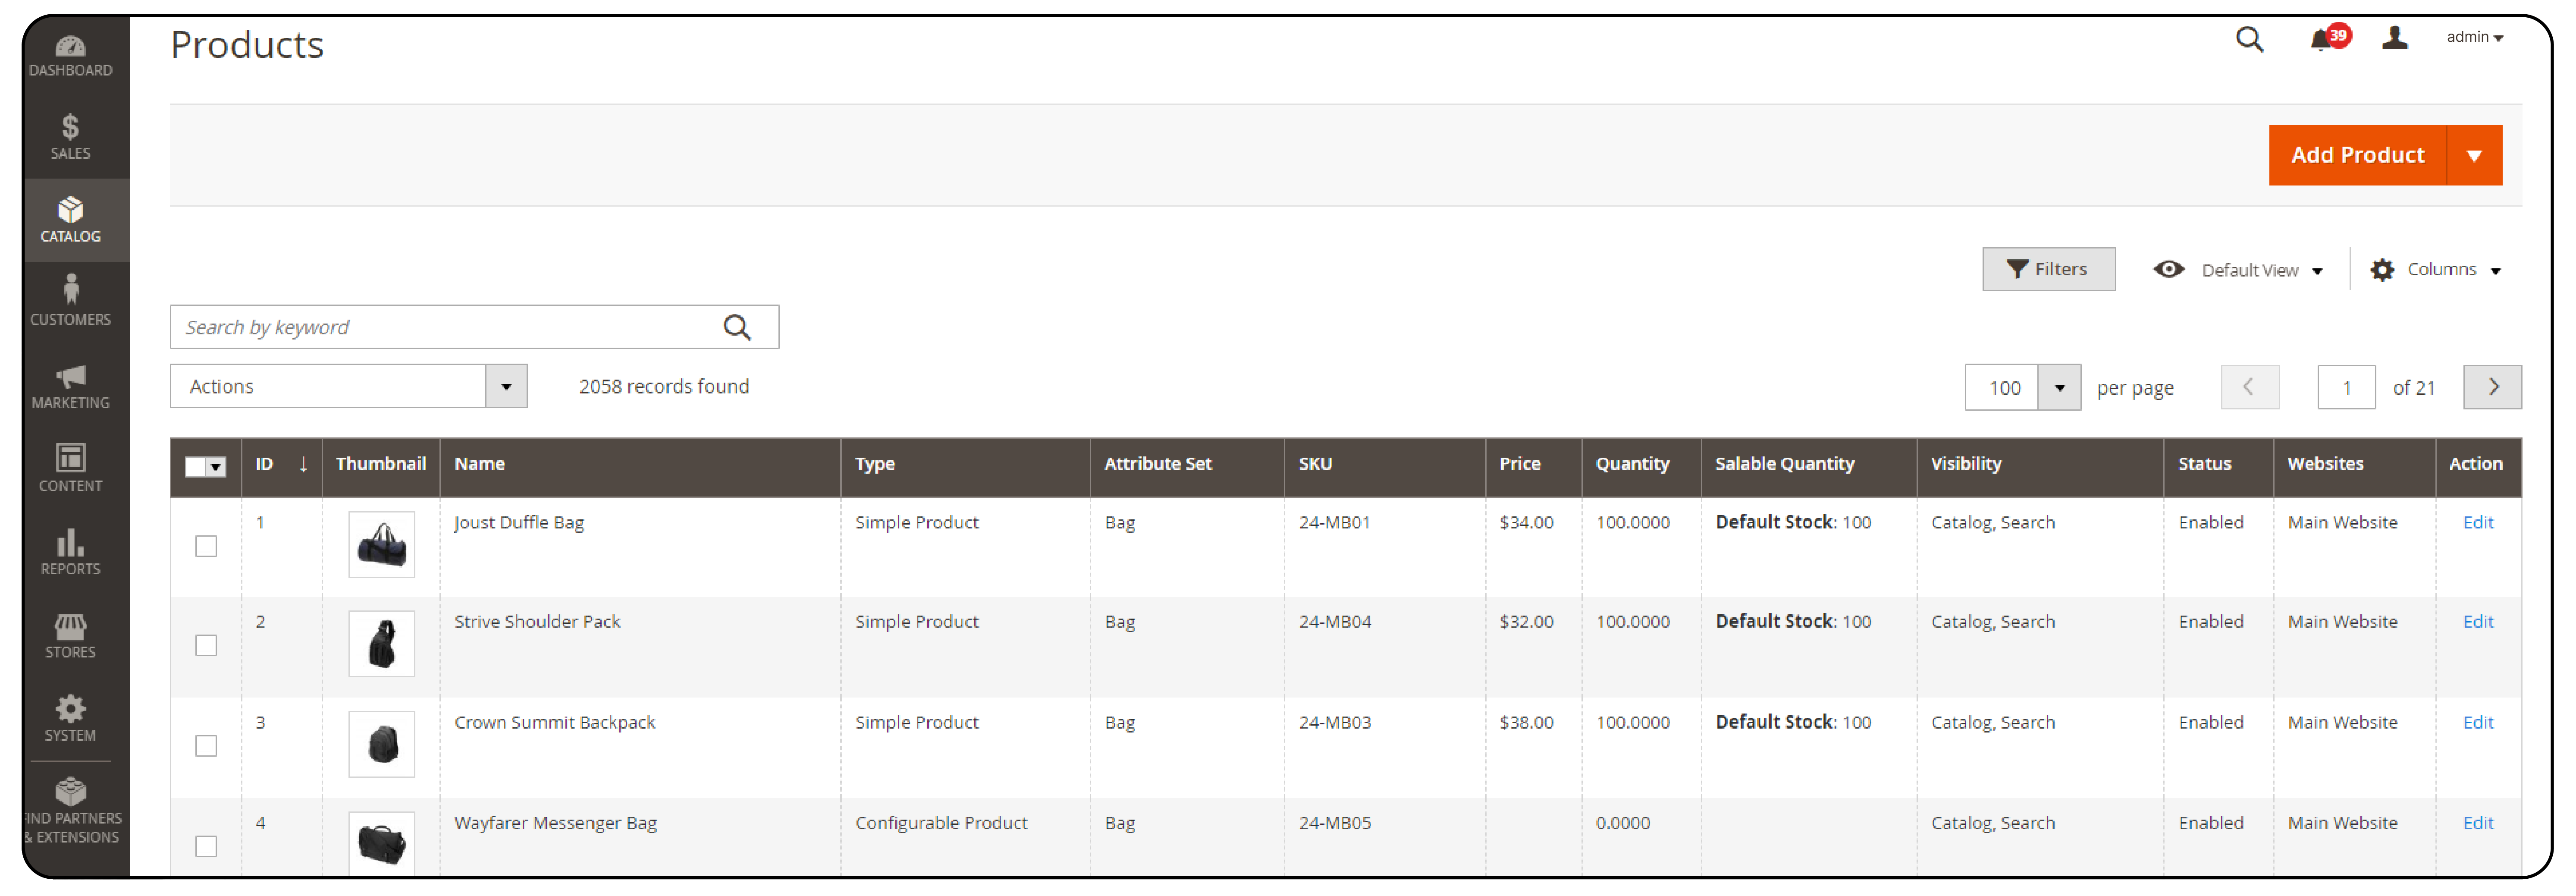Select the Wayfarer Messenger Bag checkbox
The height and width of the screenshot is (896, 2576).
point(206,846)
